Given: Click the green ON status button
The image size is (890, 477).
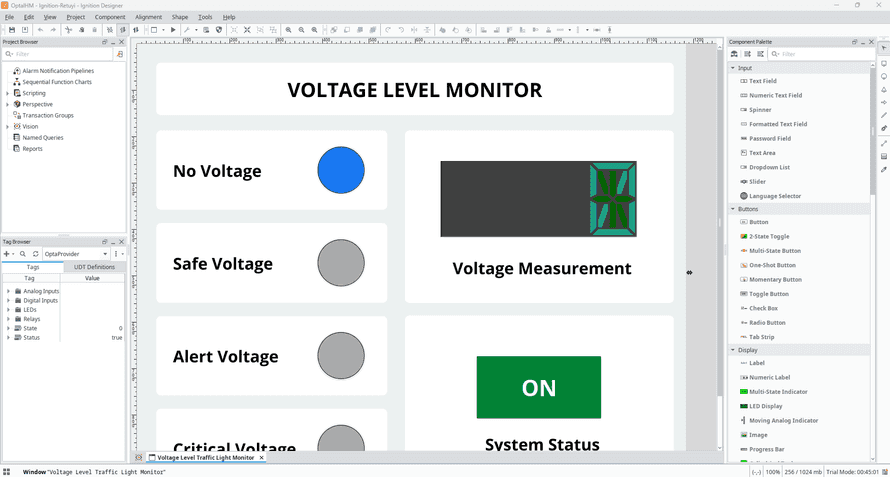Looking at the screenshot, I should pyautogui.click(x=538, y=387).
